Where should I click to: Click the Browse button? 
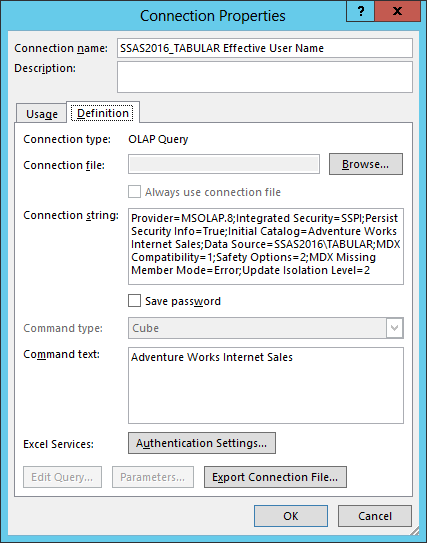pyautogui.click(x=366, y=164)
